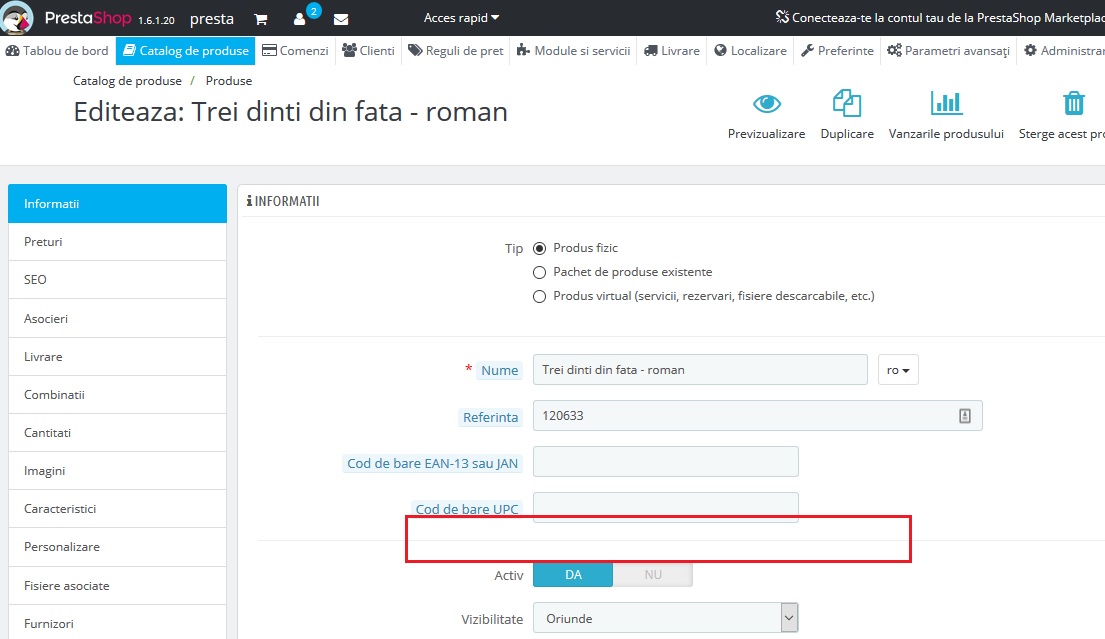Select the Preturi sidebar tab
This screenshot has width=1105, height=639.
118,242
